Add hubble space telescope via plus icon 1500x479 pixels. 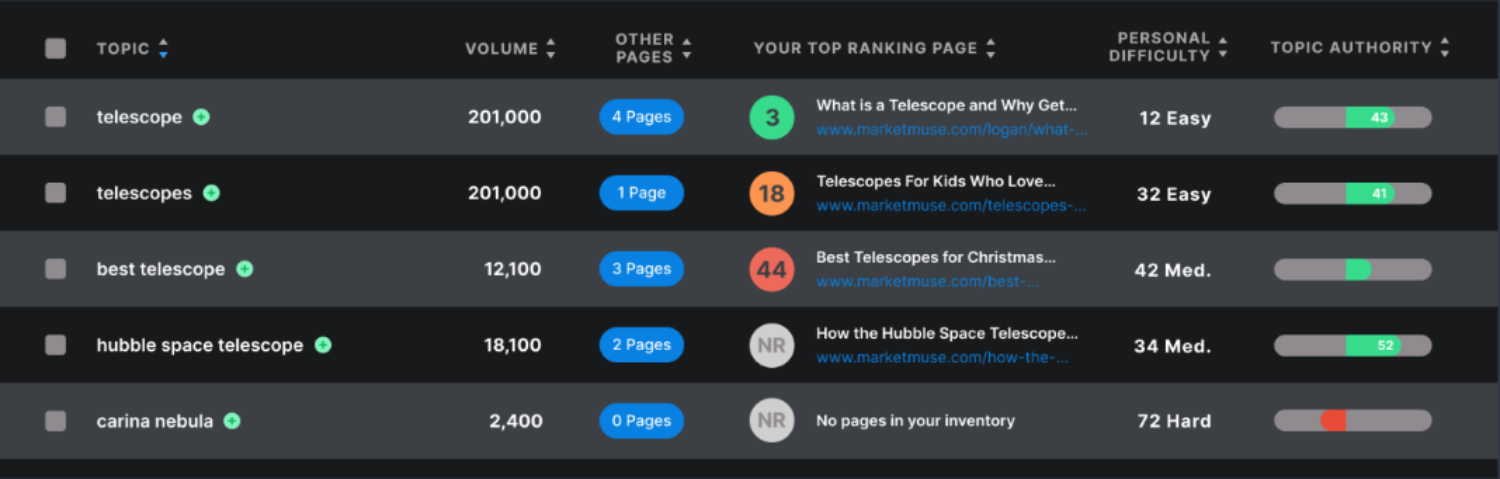(x=323, y=345)
